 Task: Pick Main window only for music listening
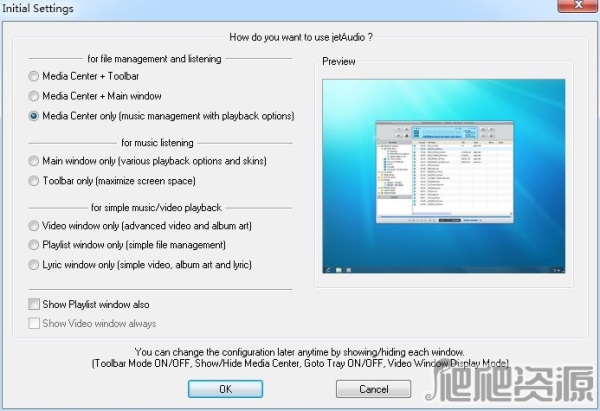point(35,161)
